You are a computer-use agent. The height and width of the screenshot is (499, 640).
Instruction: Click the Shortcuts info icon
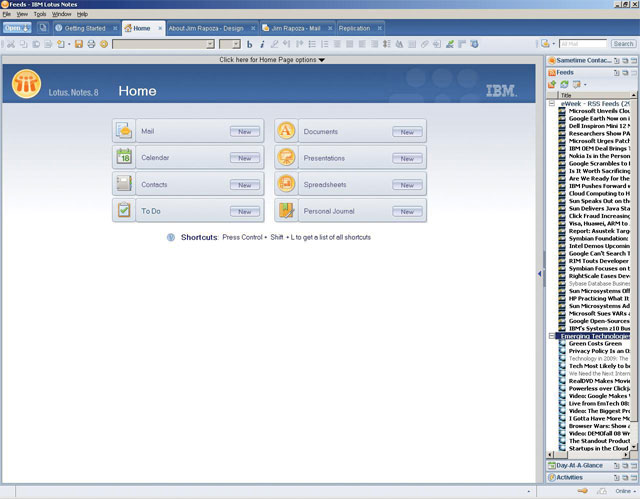pyautogui.click(x=171, y=237)
